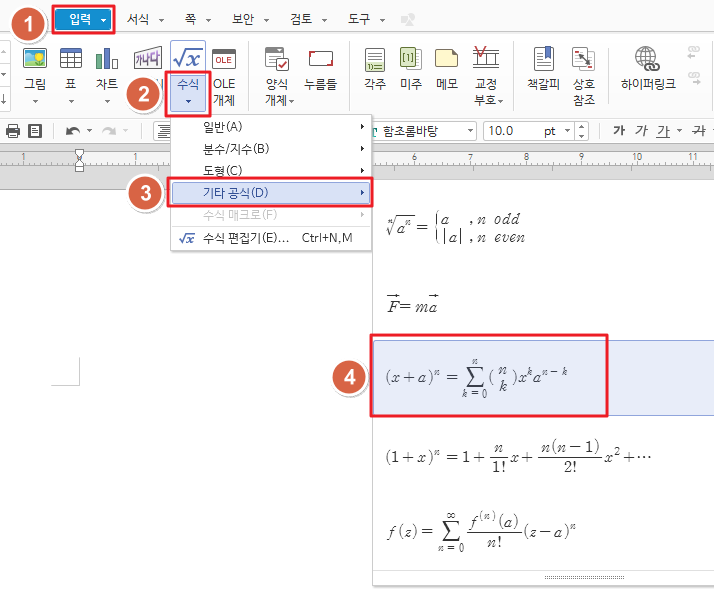This screenshot has height=596, width=714.
Task: Open the pt unit dropdown
Action: tap(568, 131)
